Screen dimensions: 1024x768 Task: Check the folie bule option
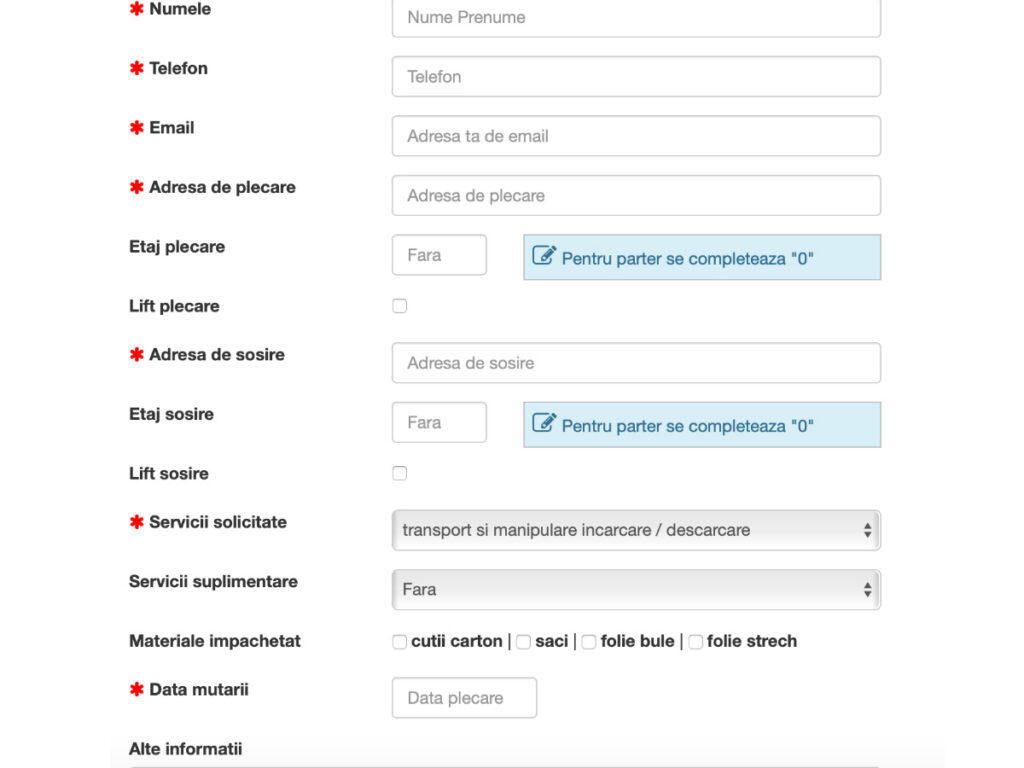click(588, 641)
